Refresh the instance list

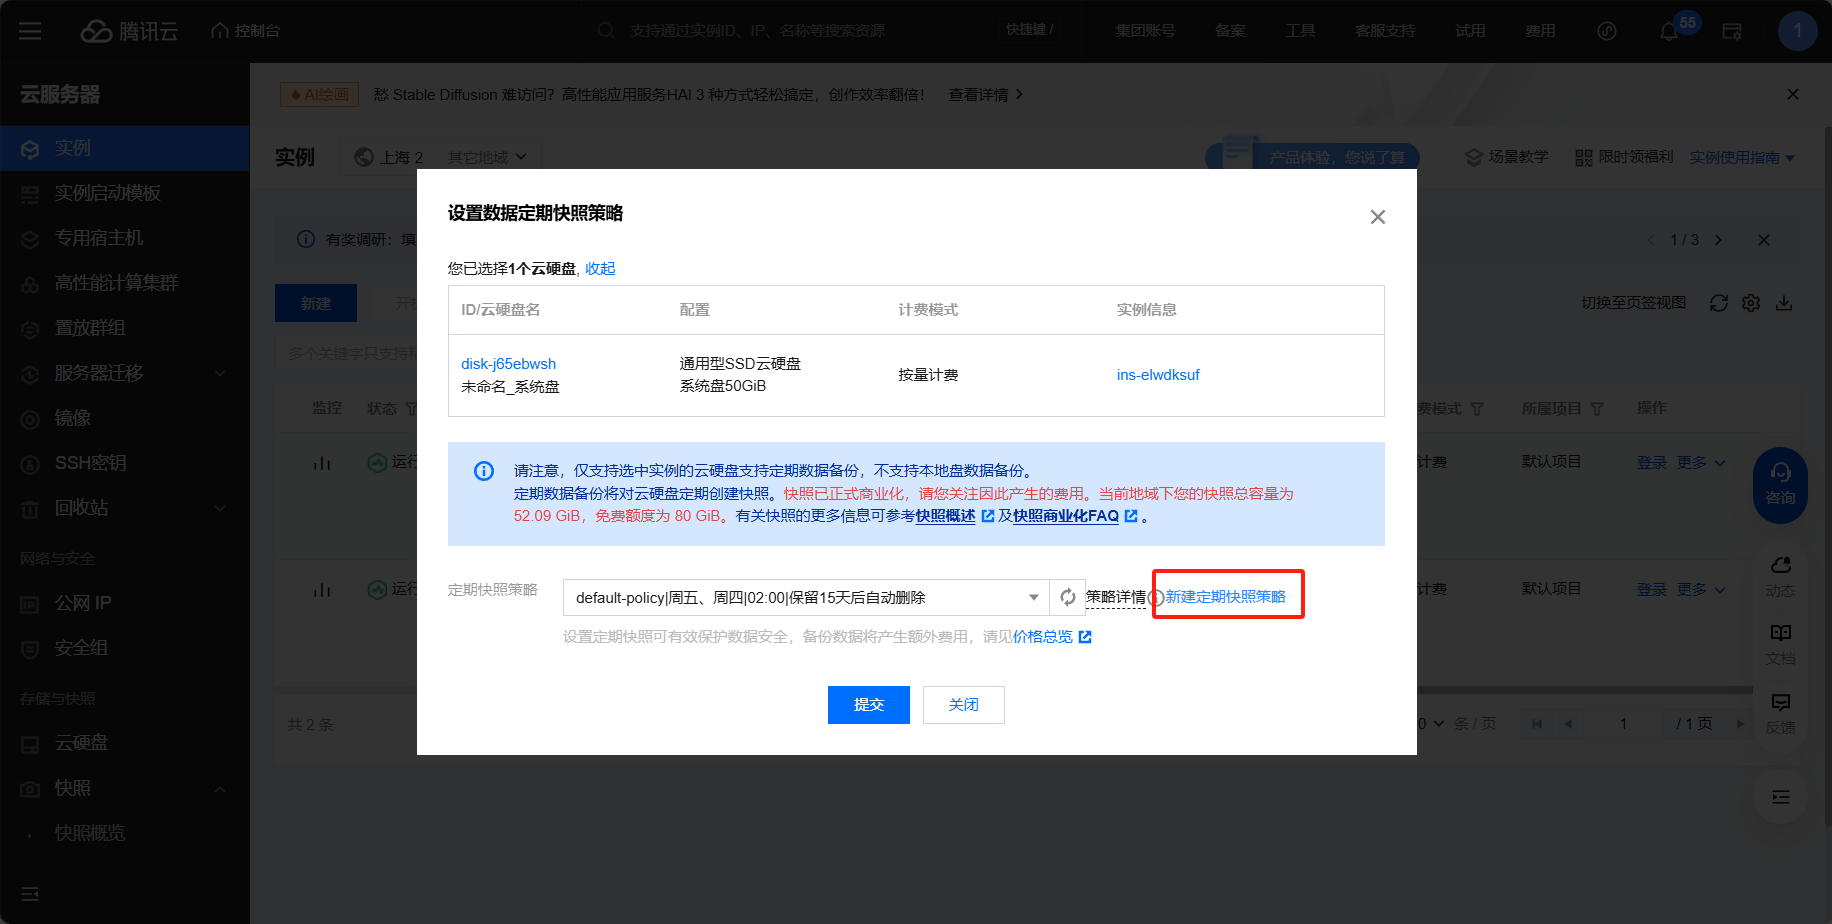(x=1719, y=303)
